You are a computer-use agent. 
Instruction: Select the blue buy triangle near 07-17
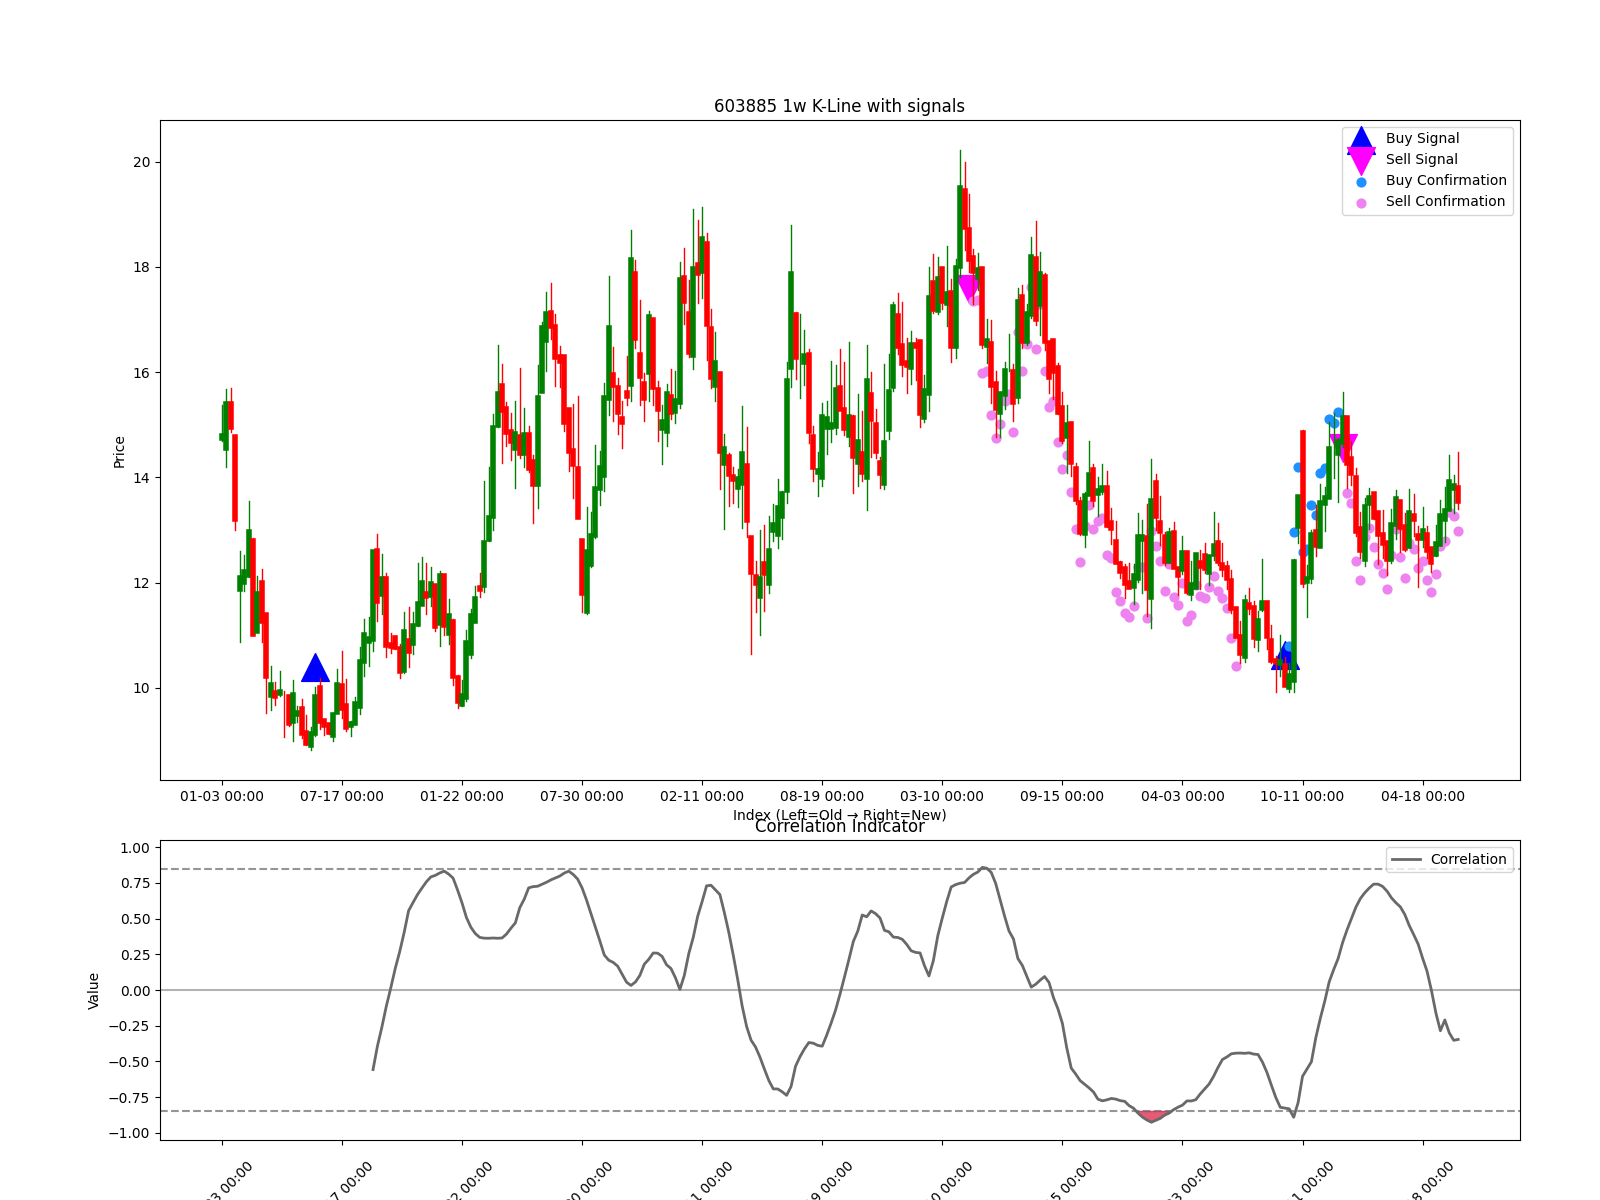315,668
